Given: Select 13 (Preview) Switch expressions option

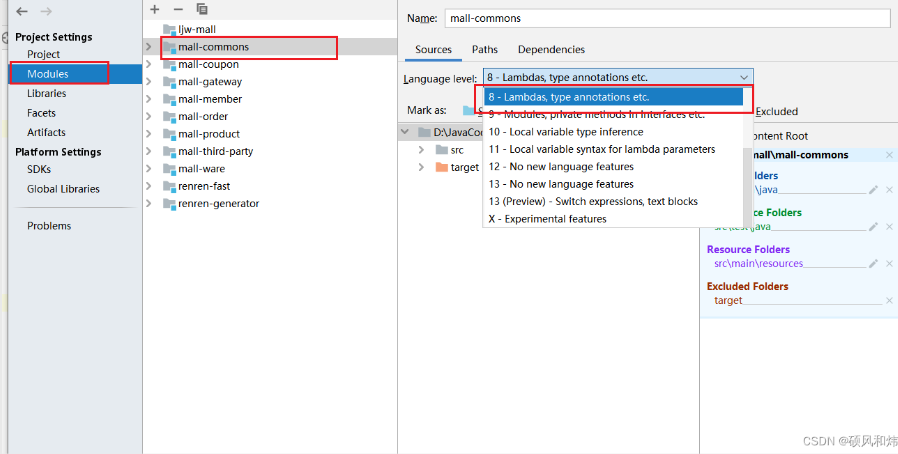Looking at the screenshot, I should point(593,201).
